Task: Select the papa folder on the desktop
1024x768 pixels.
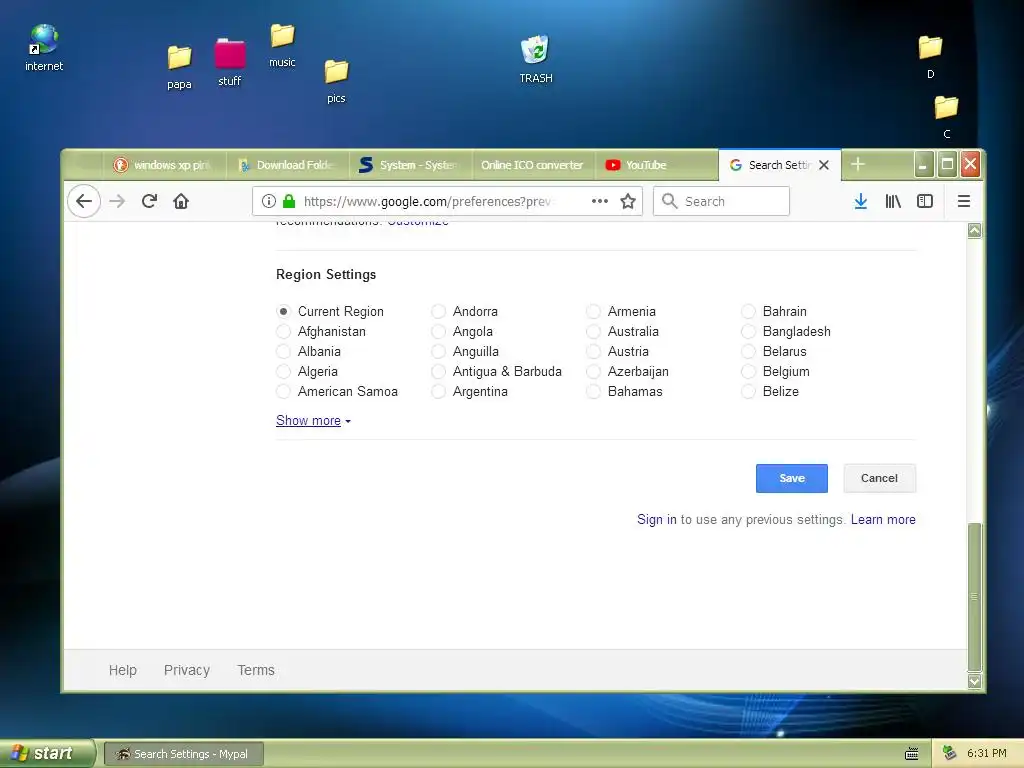Action: (179, 67)
